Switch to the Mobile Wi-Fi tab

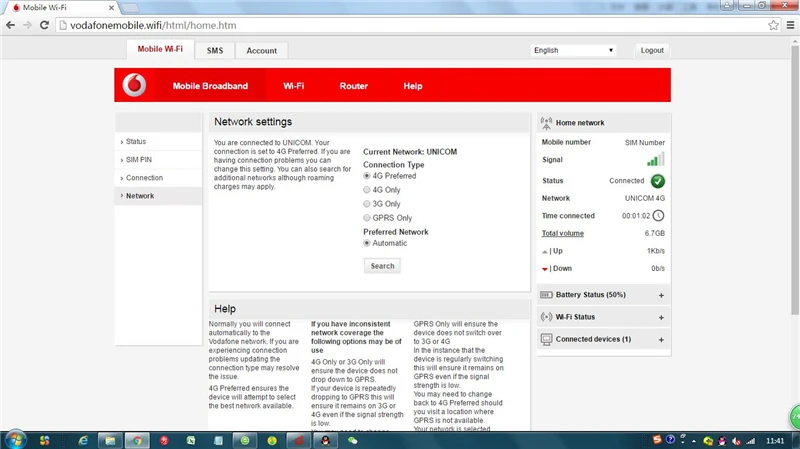160,49
